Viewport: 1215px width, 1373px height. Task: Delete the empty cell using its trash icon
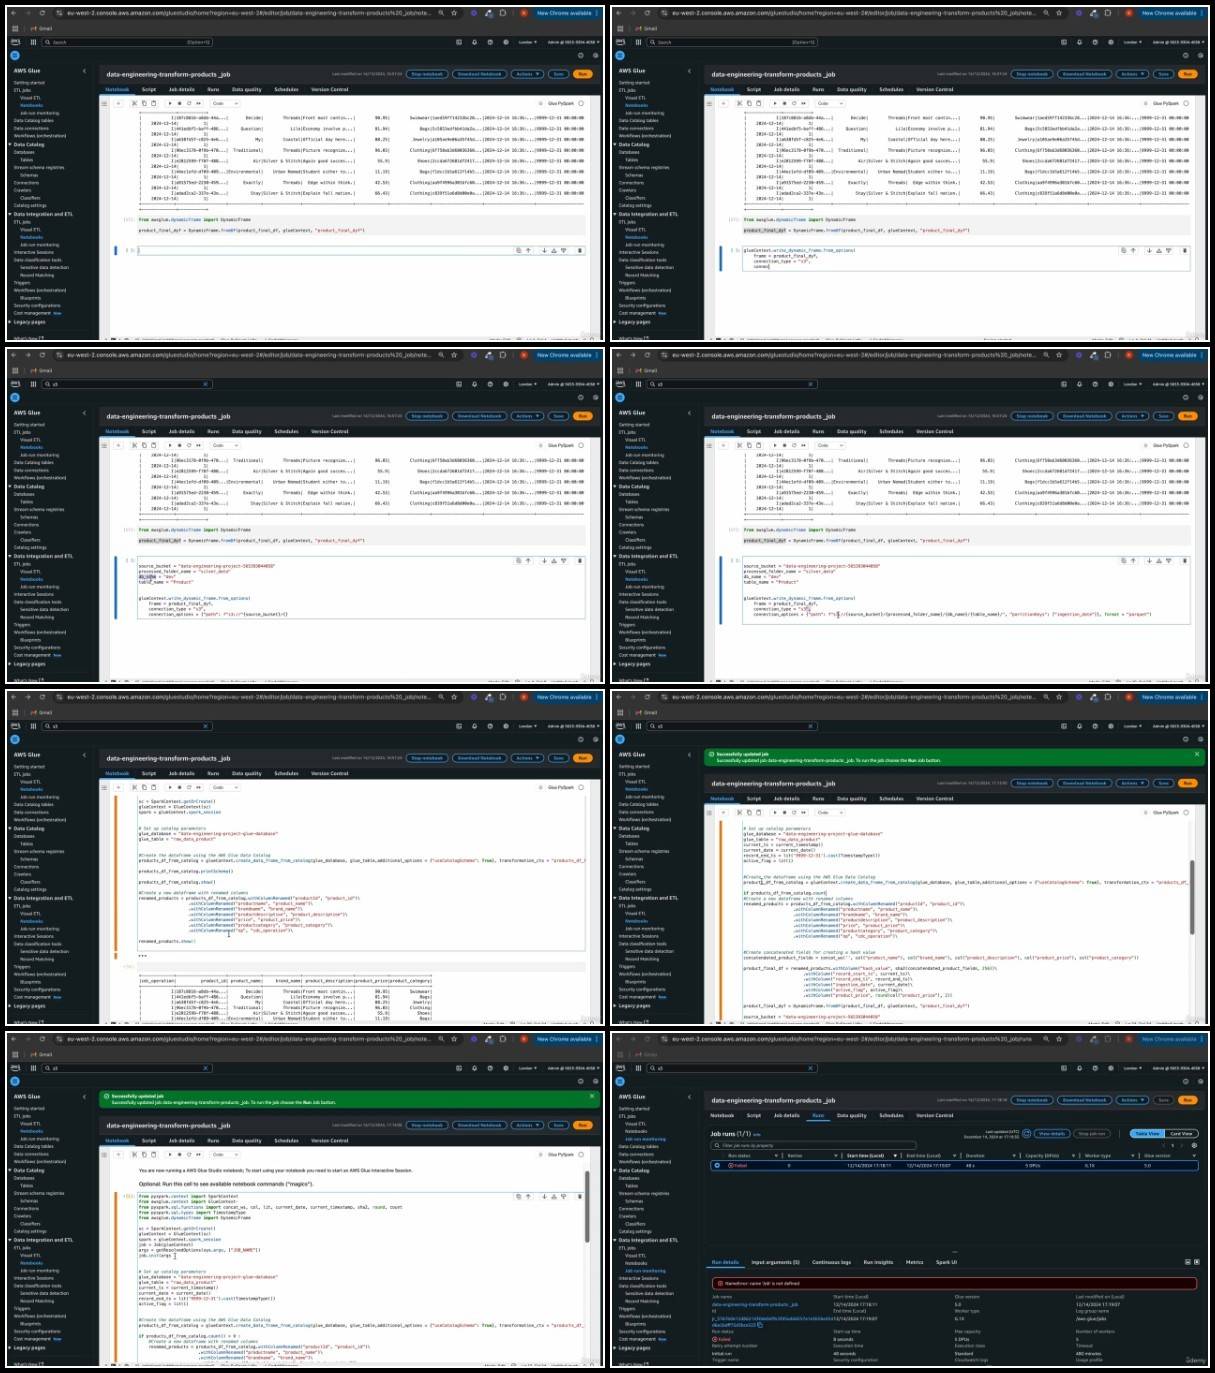580,250
